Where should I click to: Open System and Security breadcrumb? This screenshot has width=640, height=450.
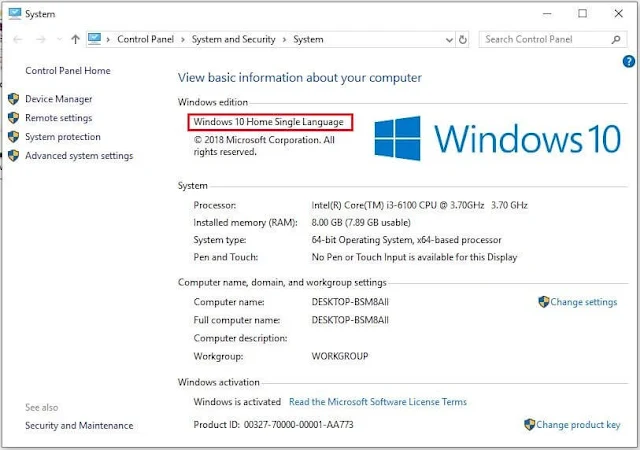tap(233, 39)
